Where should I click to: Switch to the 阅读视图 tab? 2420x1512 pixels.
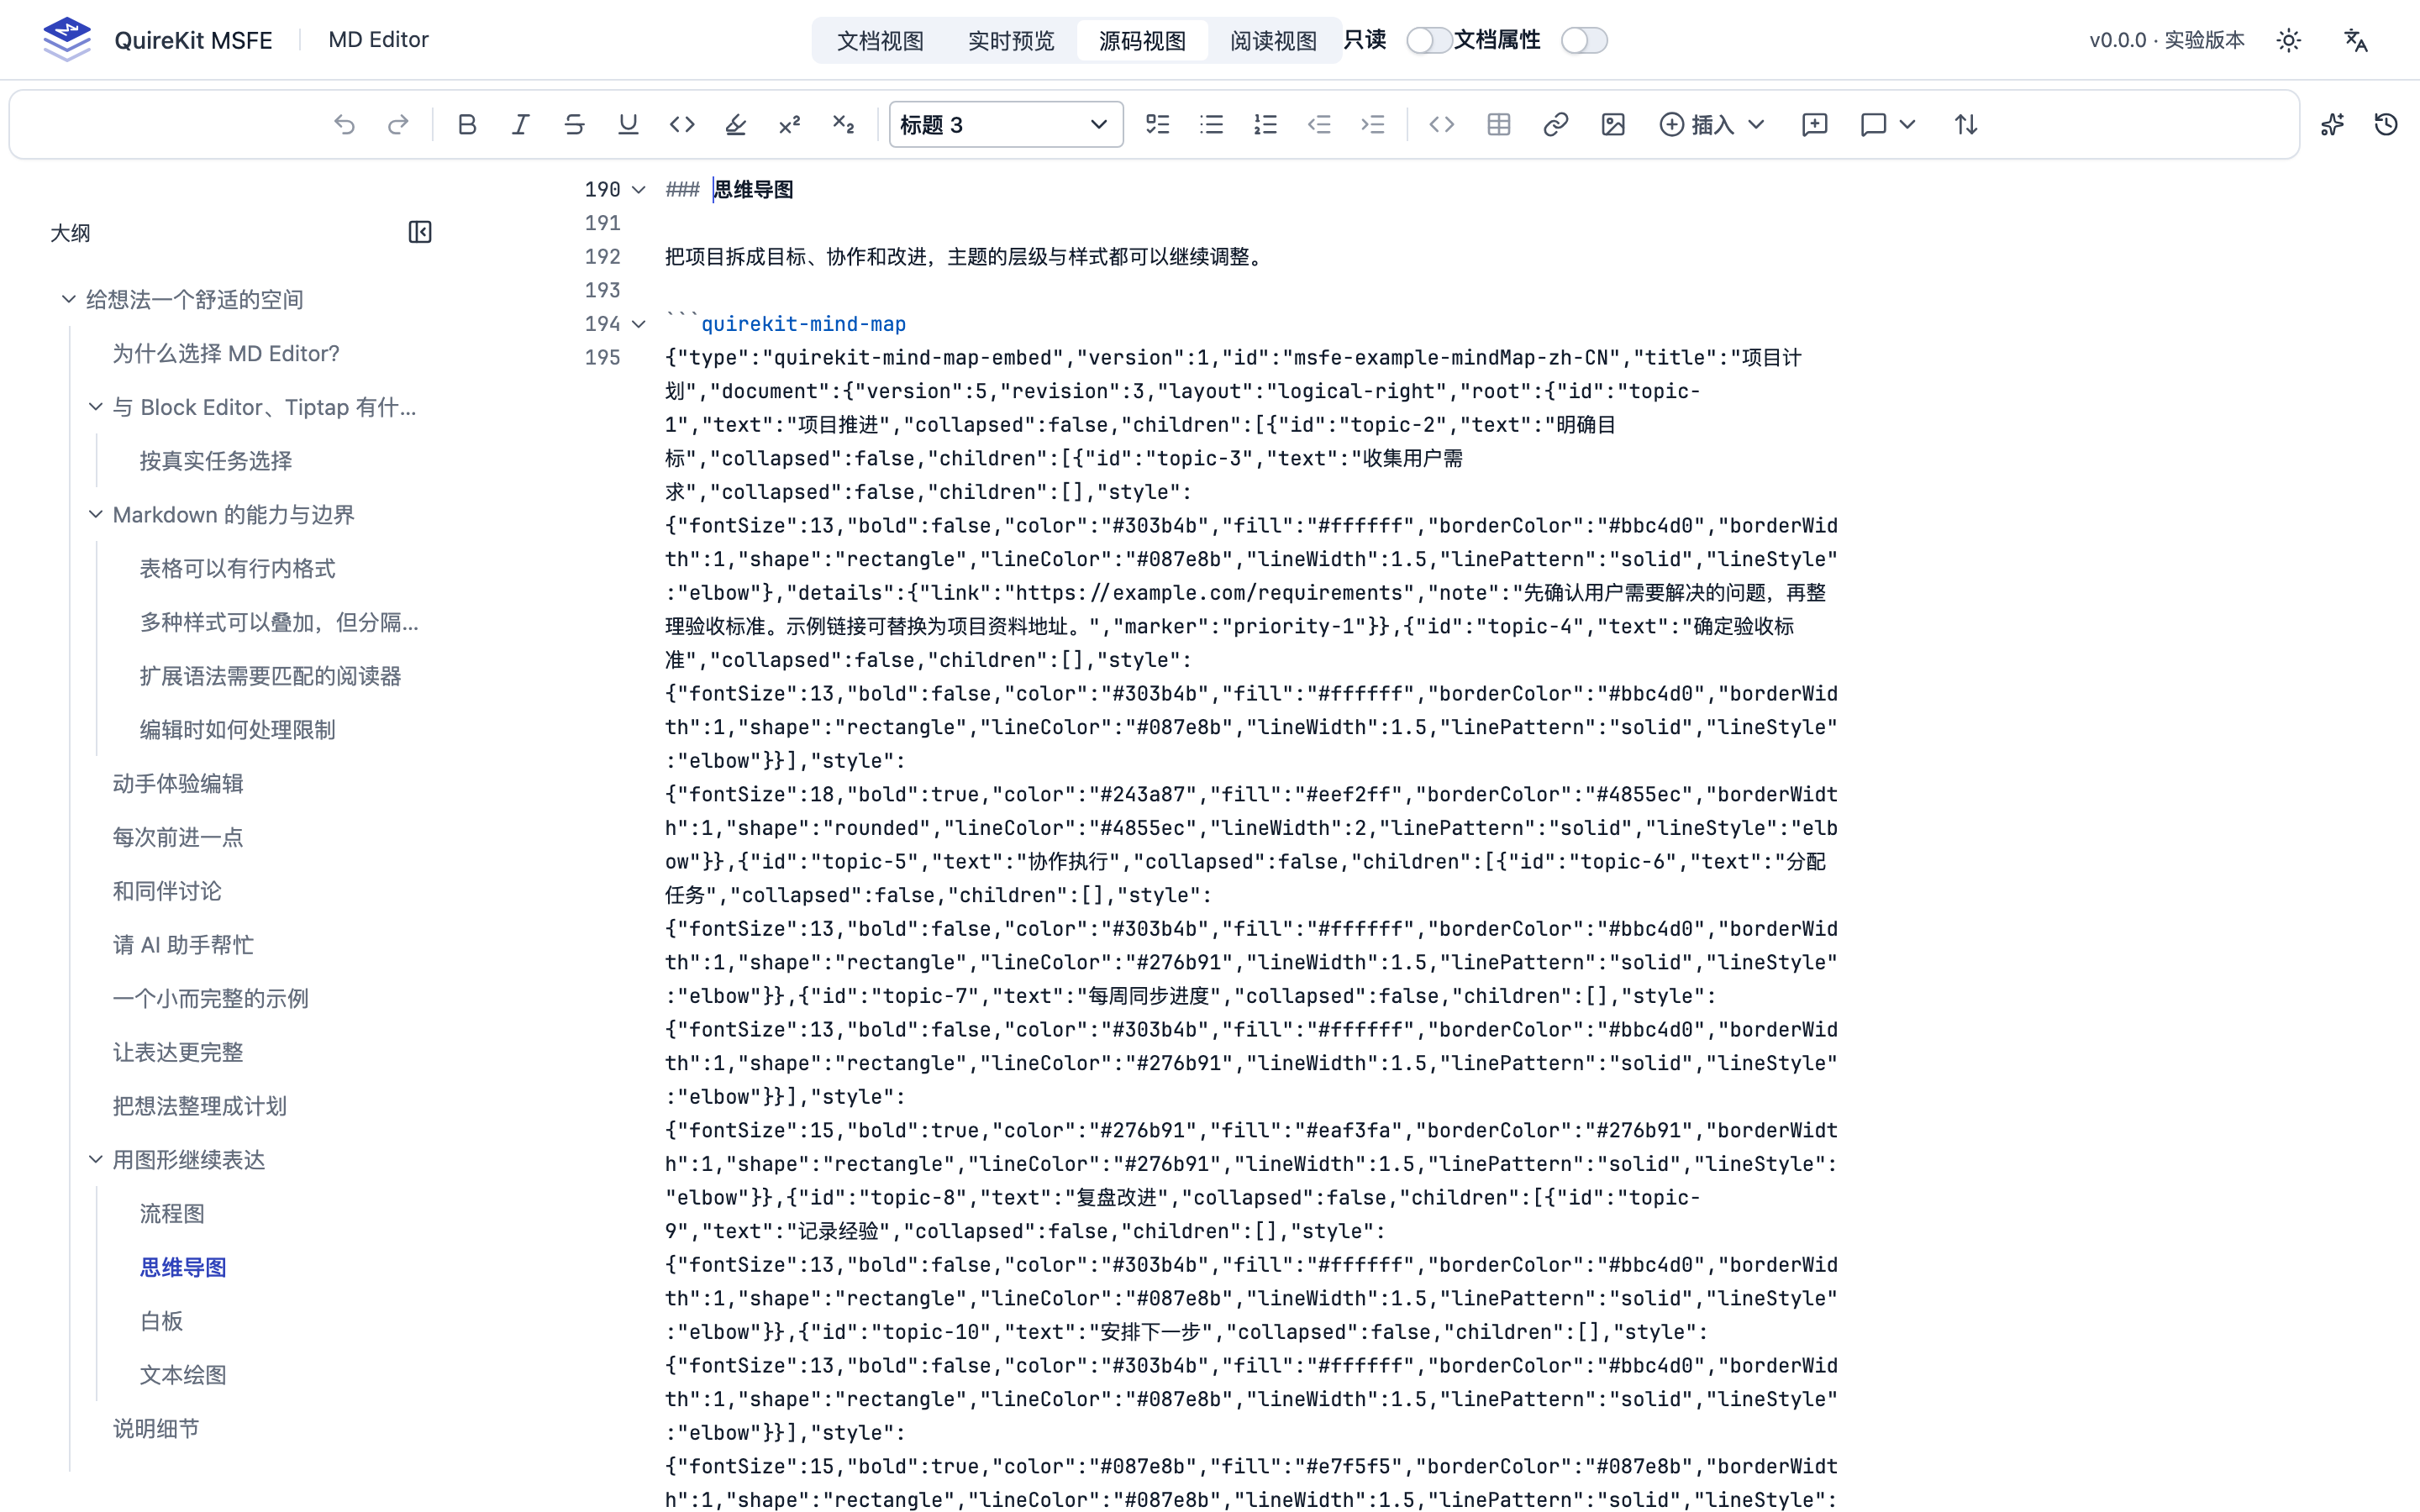(x=1273, y=40)
